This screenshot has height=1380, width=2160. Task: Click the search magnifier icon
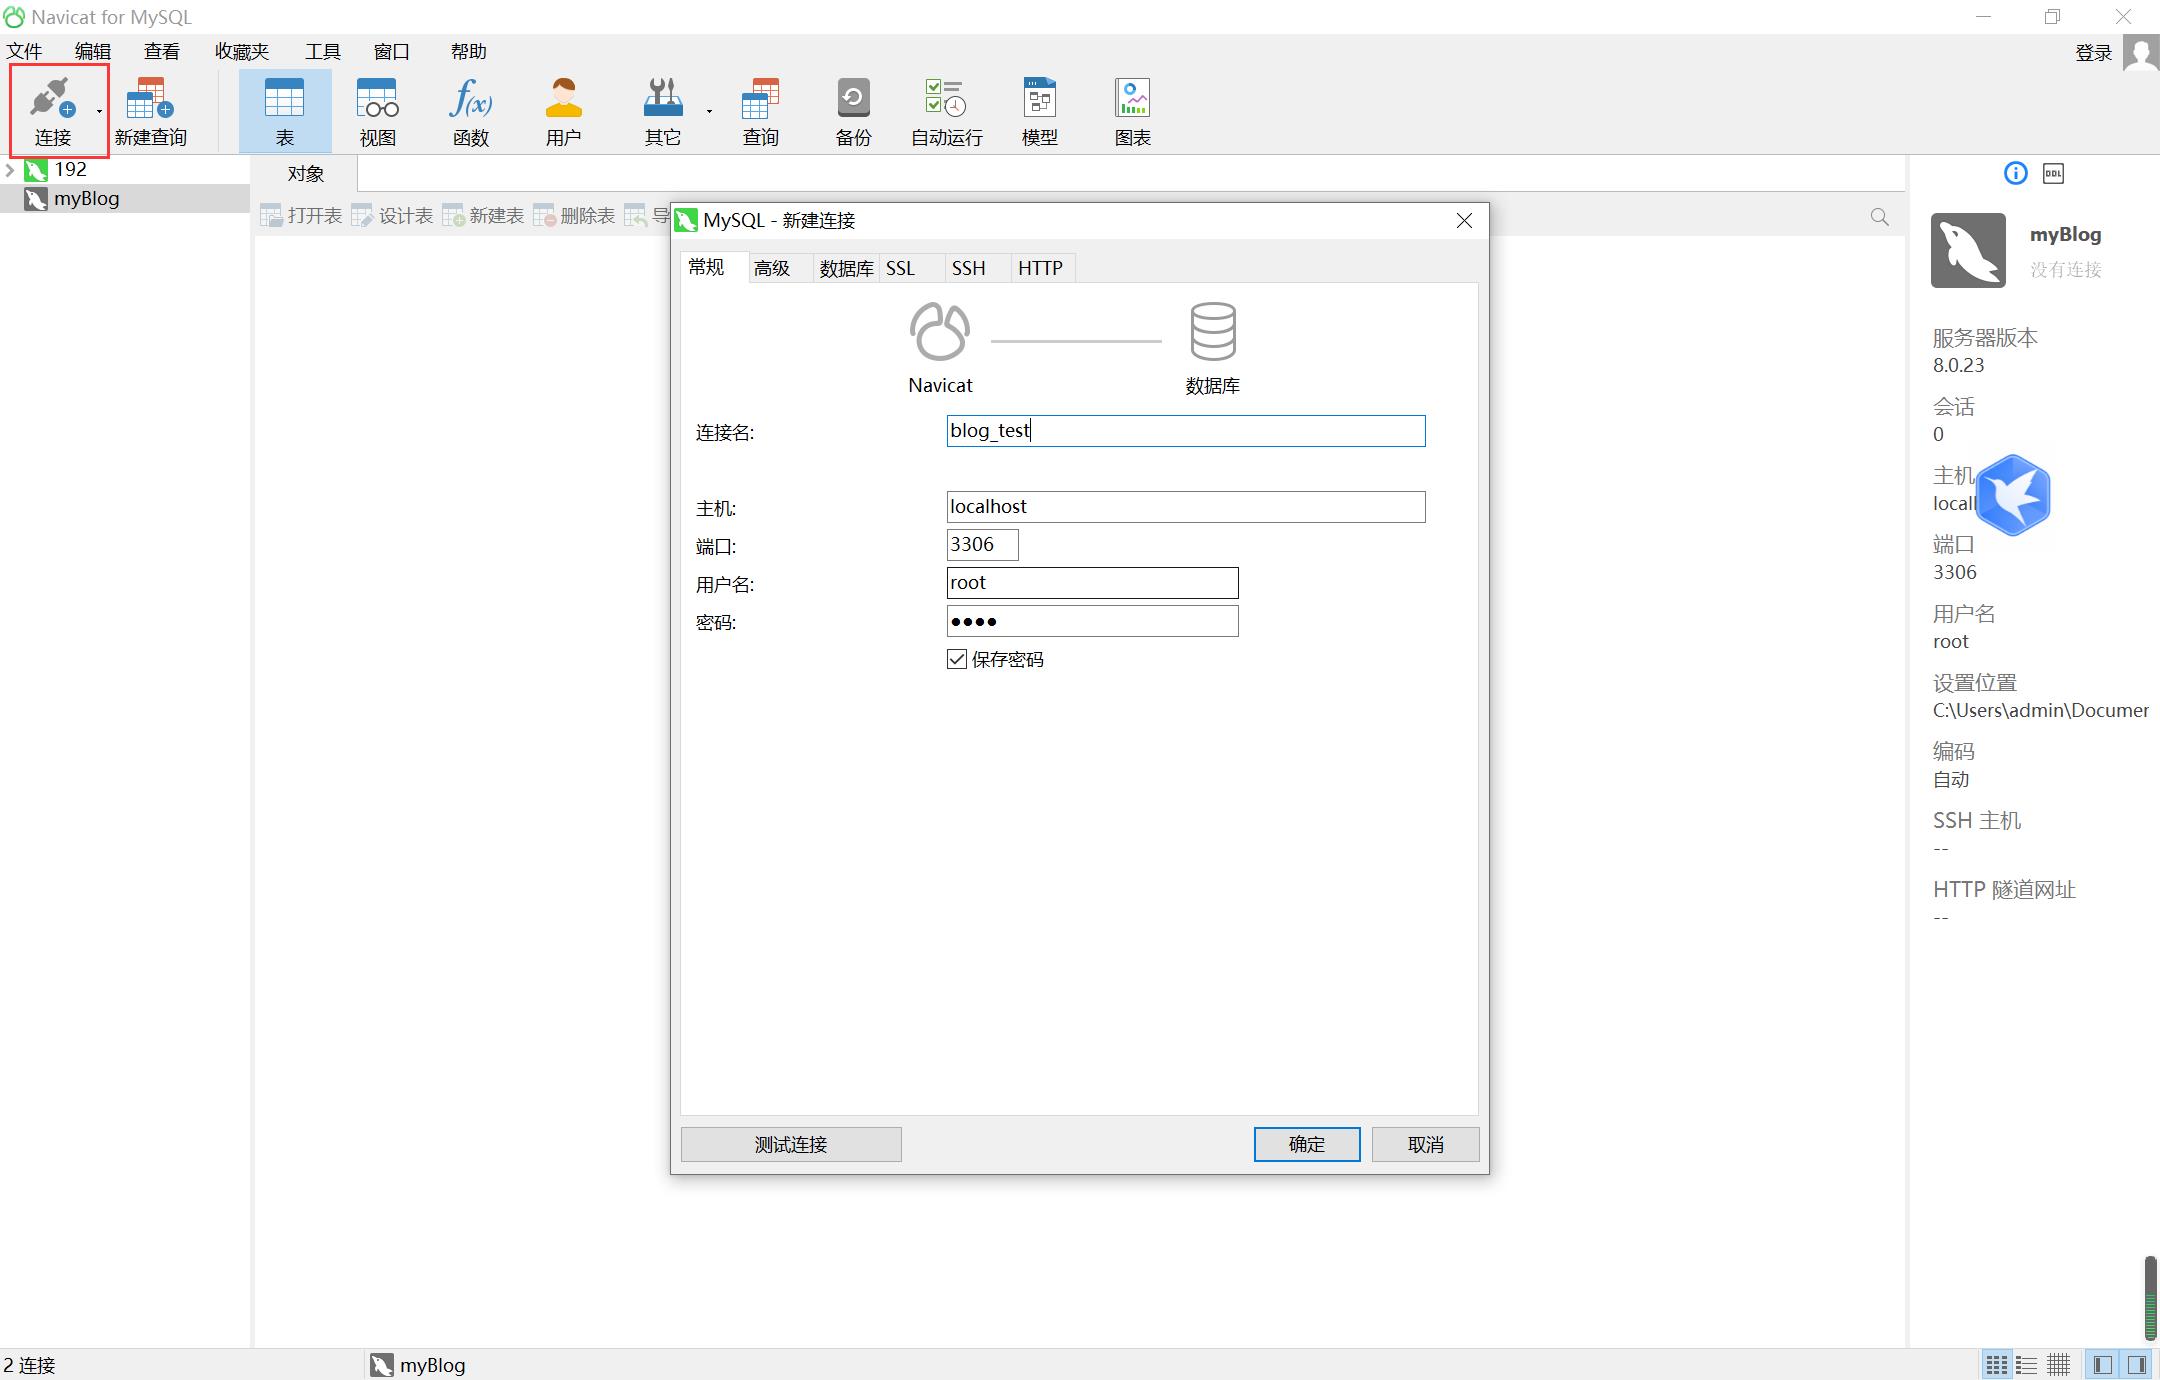(1879, 217)
